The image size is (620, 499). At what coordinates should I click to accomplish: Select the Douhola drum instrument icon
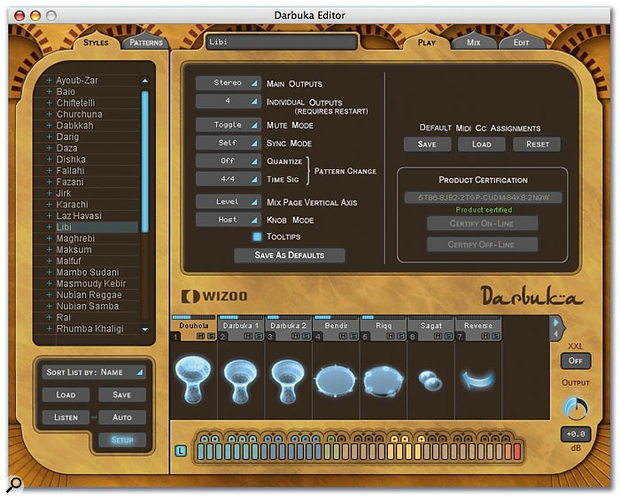pyautogui.click(x=193, y=379)
